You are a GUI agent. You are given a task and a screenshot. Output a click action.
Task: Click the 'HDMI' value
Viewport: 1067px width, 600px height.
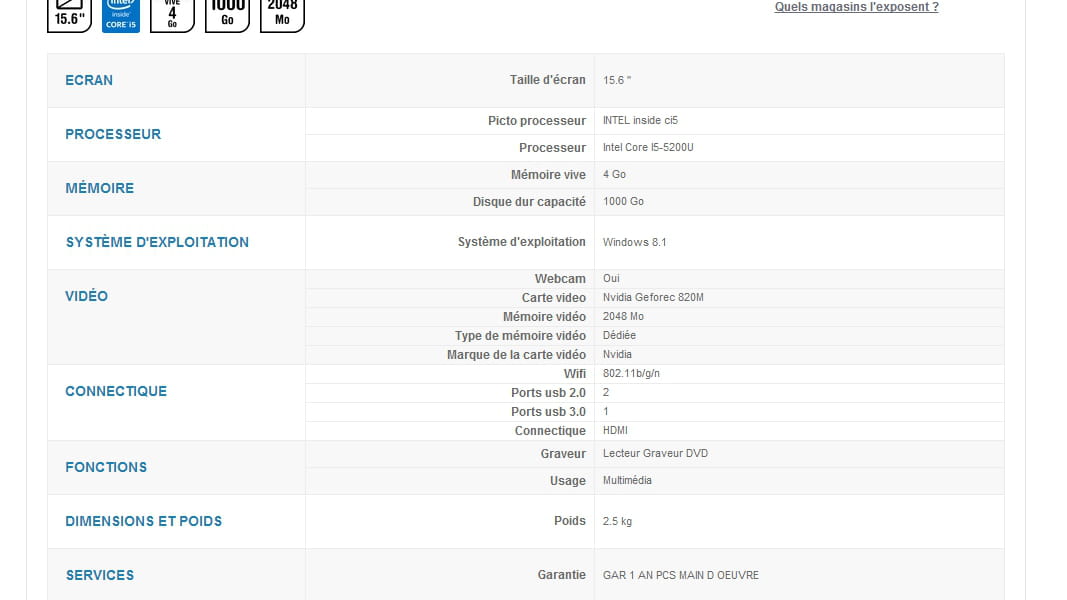[615, 431]
